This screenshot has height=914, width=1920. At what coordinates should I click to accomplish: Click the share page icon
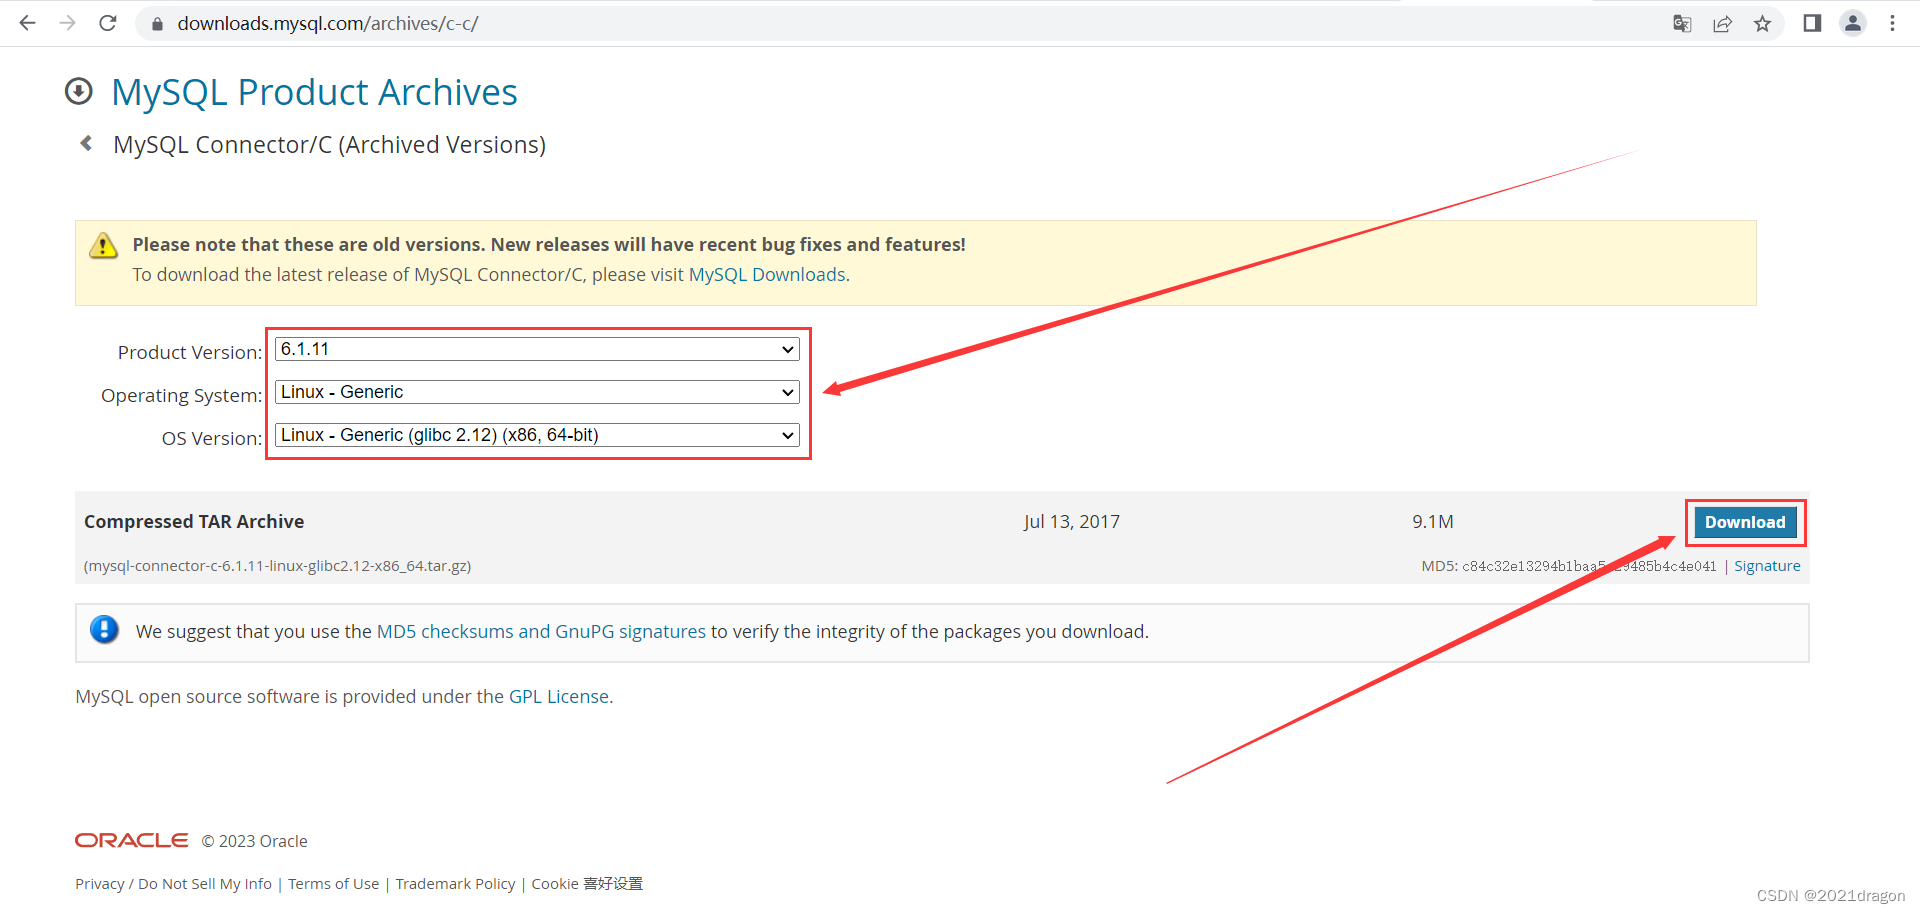pyautogui.click(x=1722, y=24)
